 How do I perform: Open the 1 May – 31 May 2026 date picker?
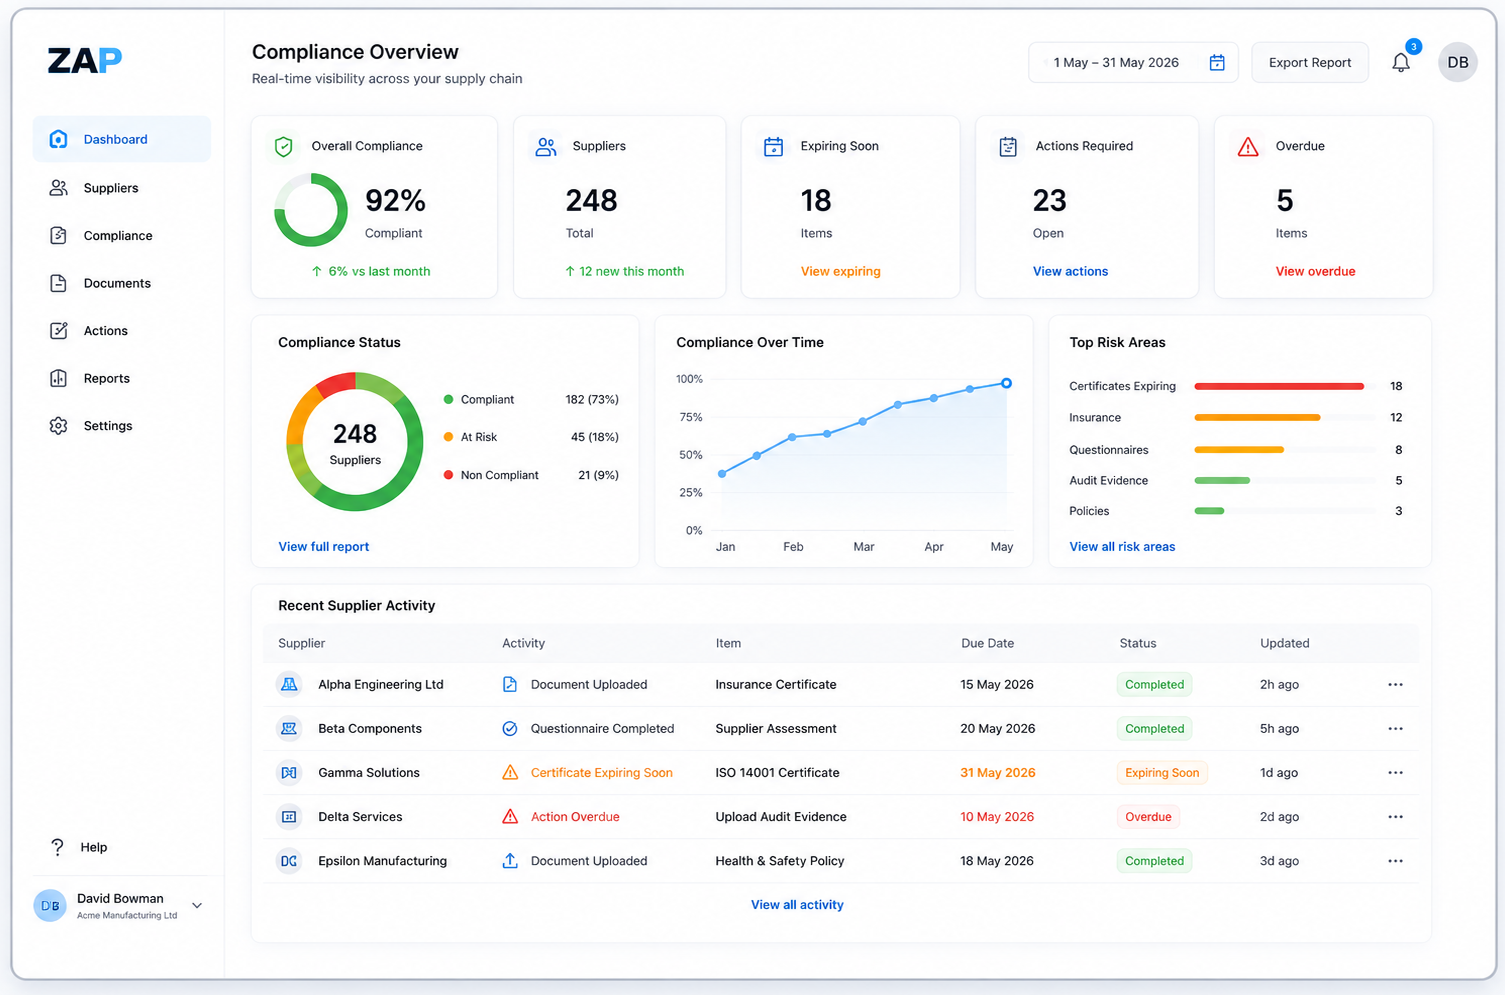[x=1133, y=62]
